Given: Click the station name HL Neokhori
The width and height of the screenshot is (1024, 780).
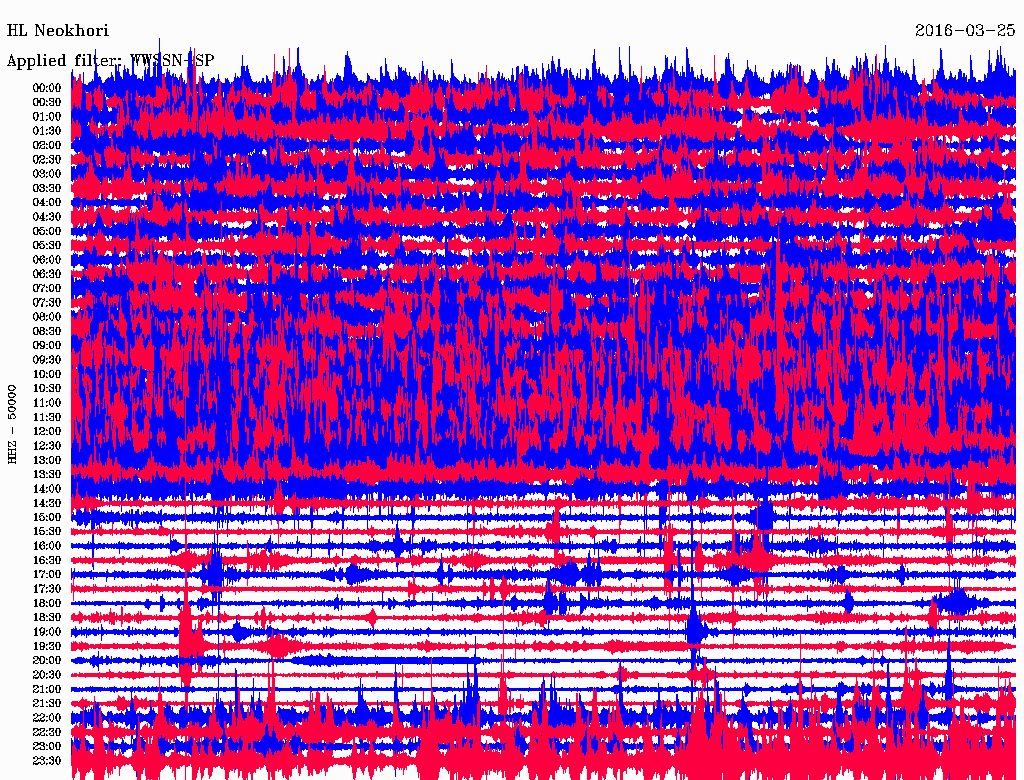Looking at the screenshot, I should pyautogui.click(x=57, y=31).
